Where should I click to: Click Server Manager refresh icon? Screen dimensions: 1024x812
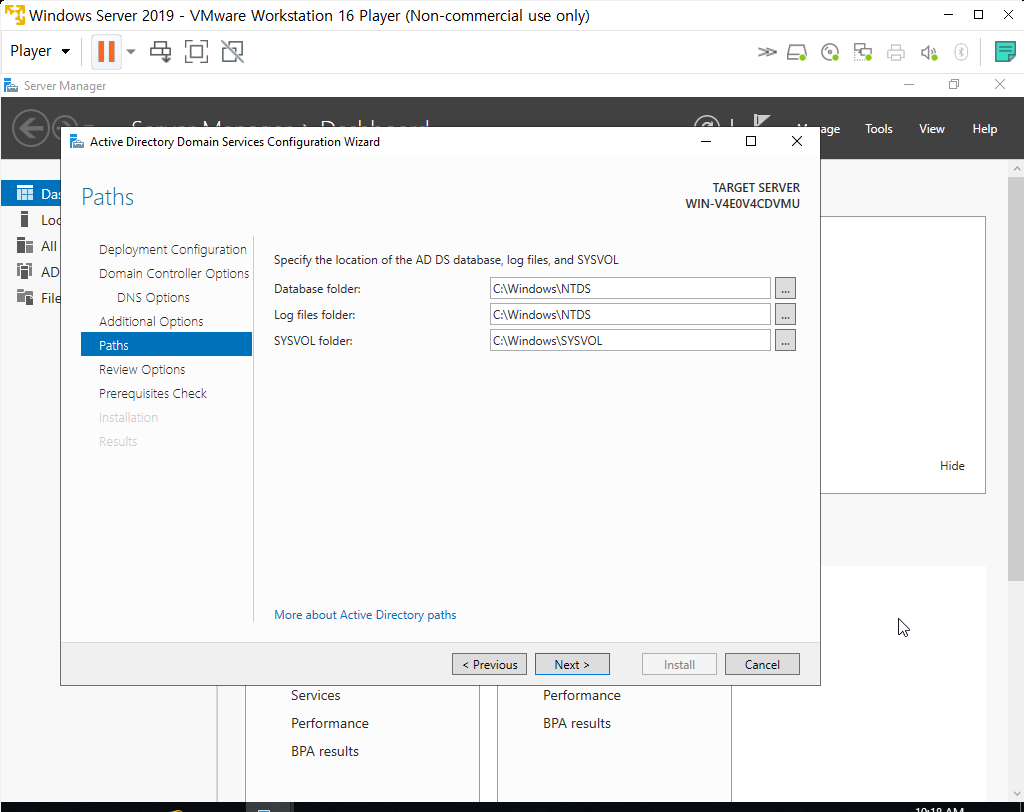point(707,122)
